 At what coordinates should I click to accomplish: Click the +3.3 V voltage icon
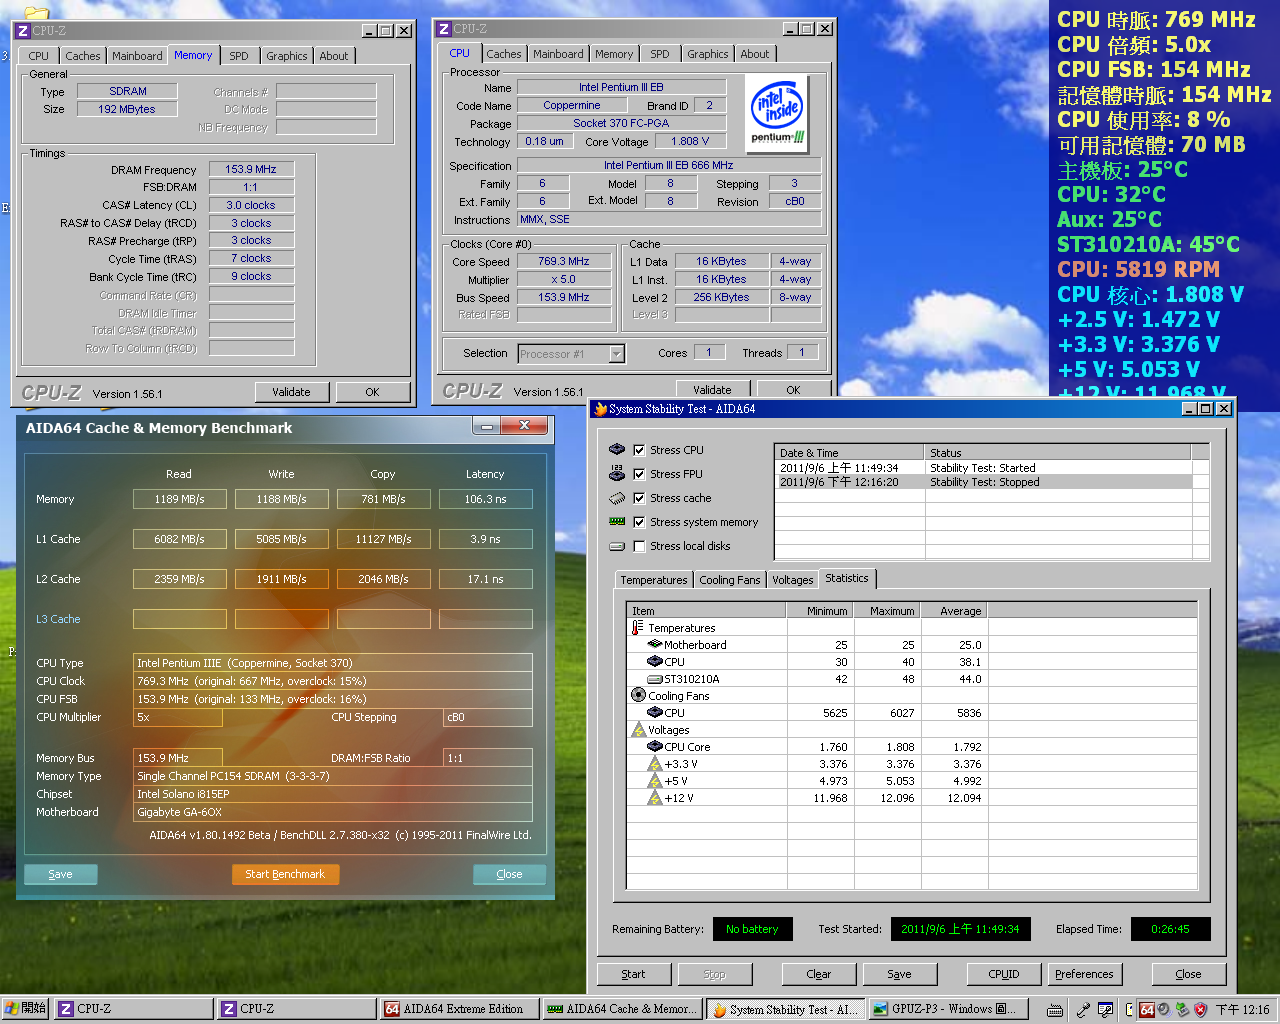tap(655, 764)
